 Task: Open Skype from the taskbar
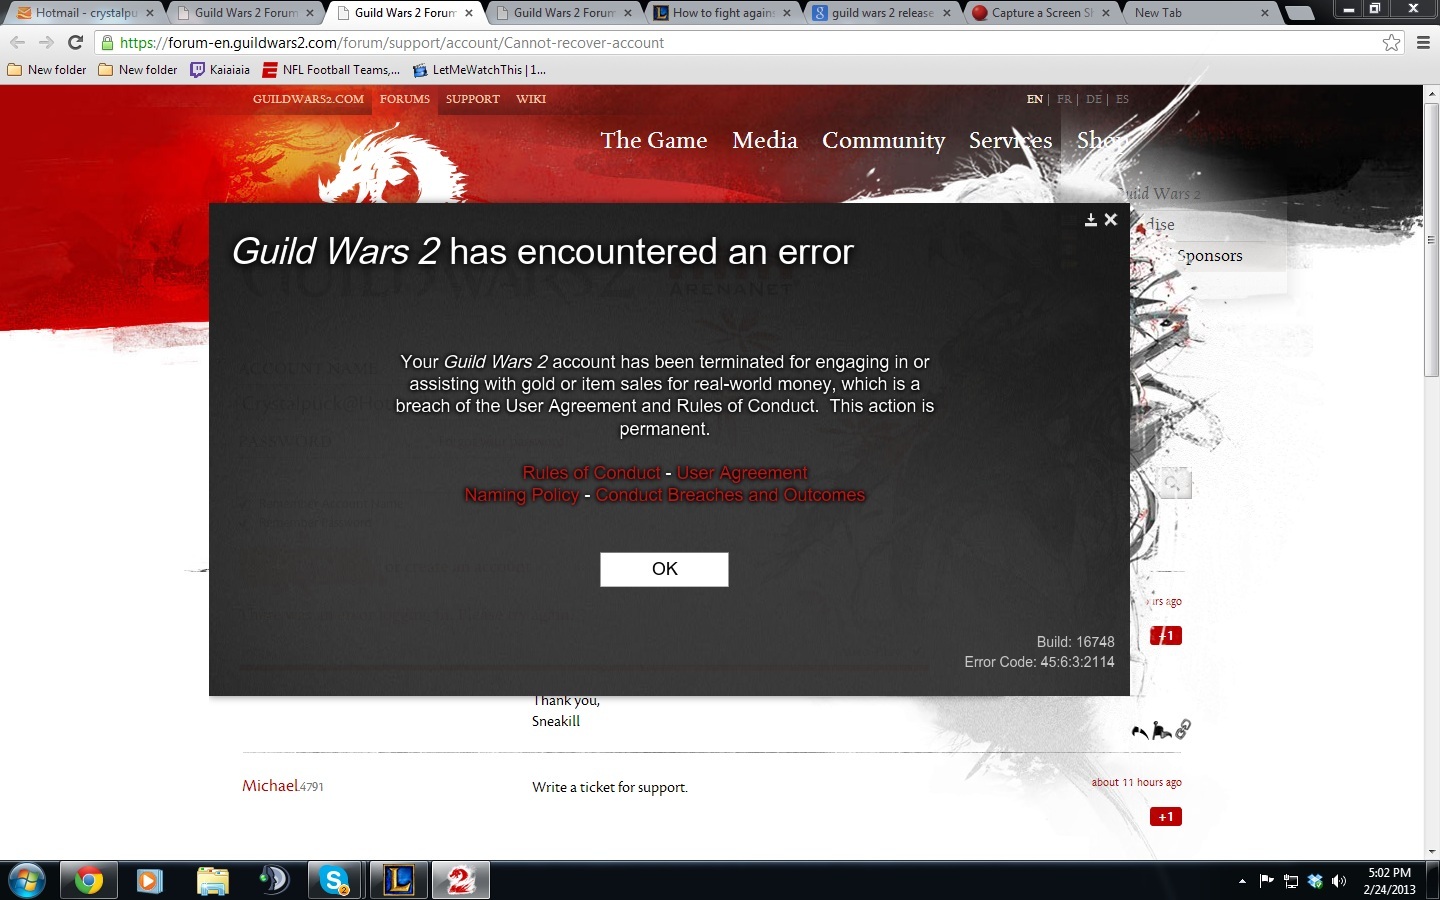click(336, 881)
